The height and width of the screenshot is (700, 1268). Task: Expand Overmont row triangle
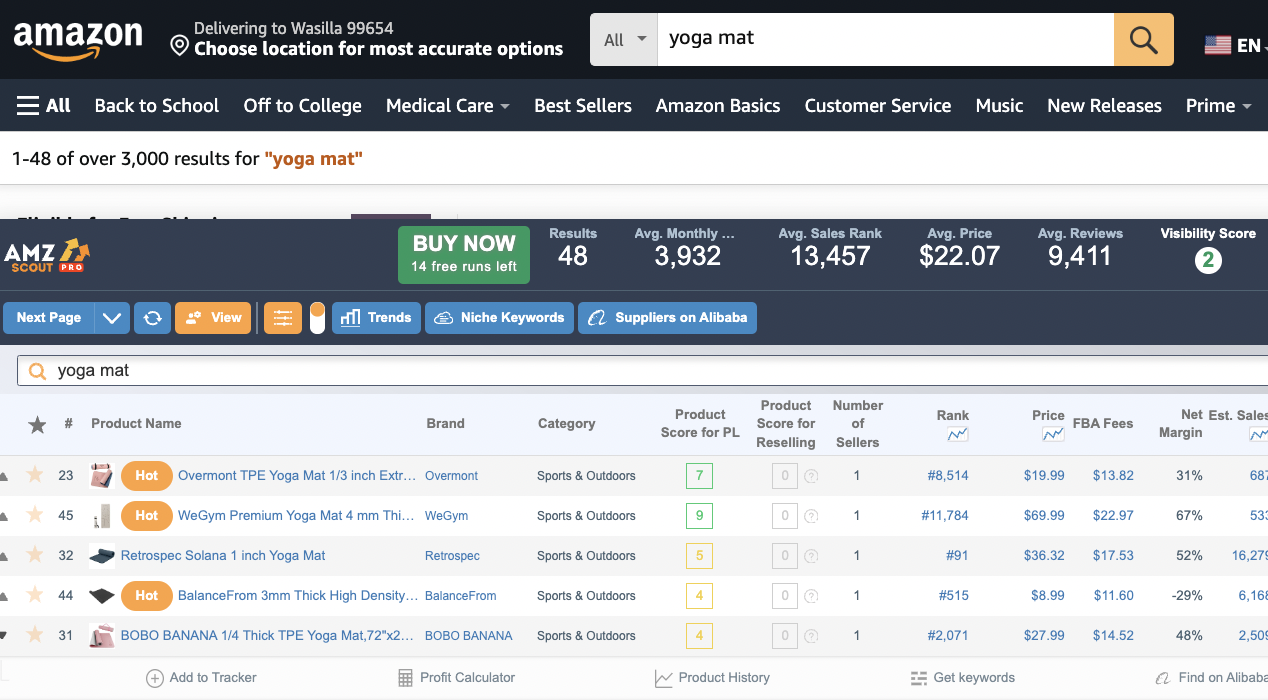[x=4, y=476]
